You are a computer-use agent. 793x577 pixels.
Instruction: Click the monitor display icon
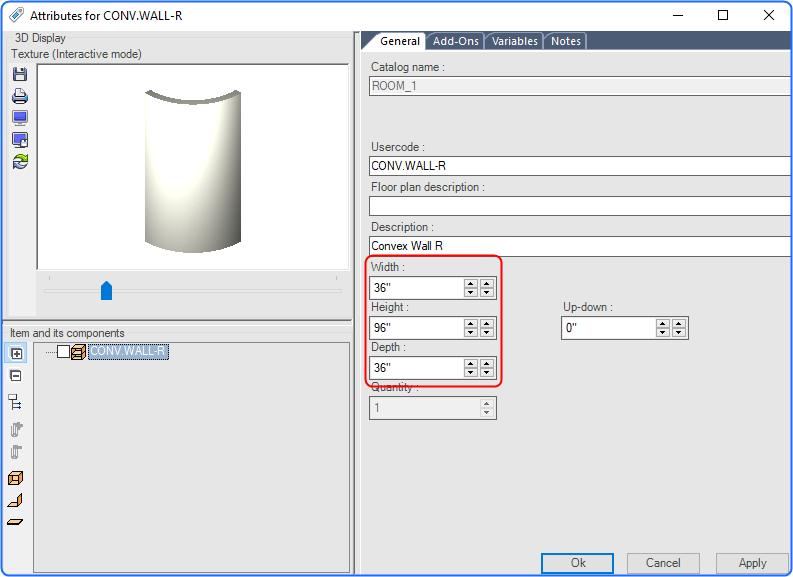19,118
